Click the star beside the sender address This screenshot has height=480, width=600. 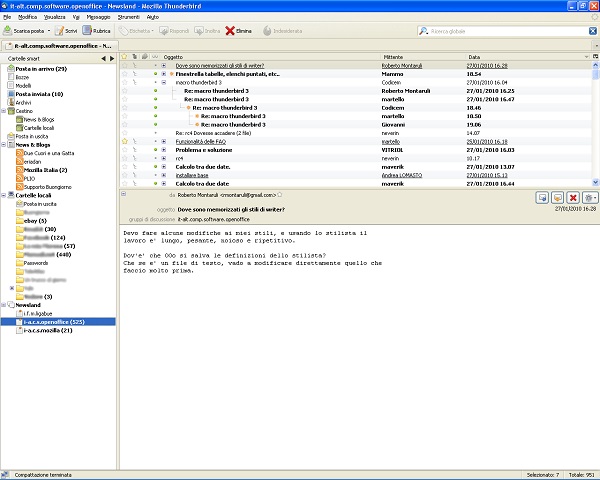281,194
